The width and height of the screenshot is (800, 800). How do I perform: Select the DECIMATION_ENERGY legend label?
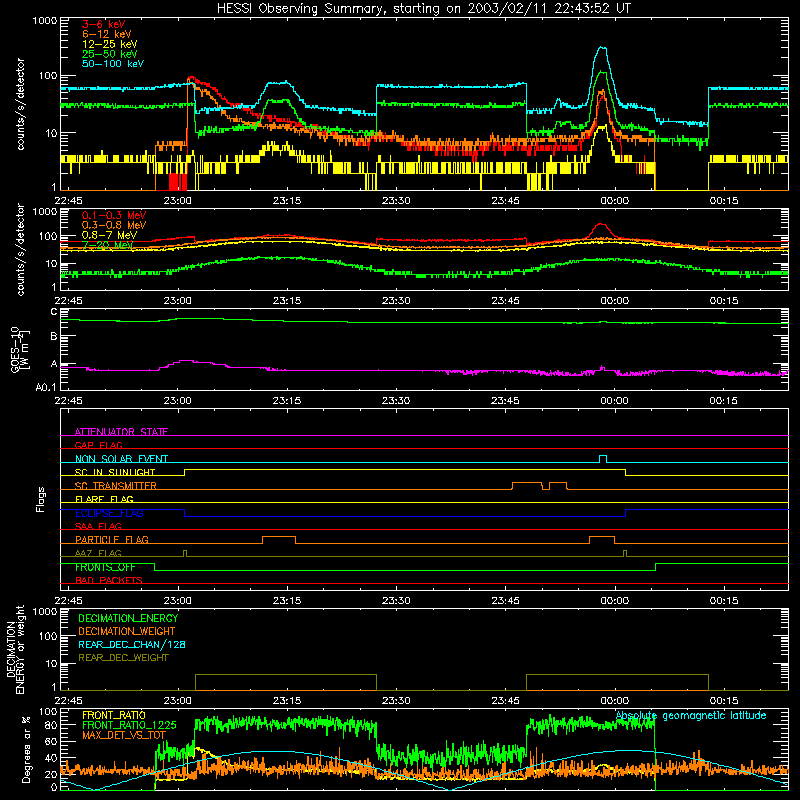[128, 618]
